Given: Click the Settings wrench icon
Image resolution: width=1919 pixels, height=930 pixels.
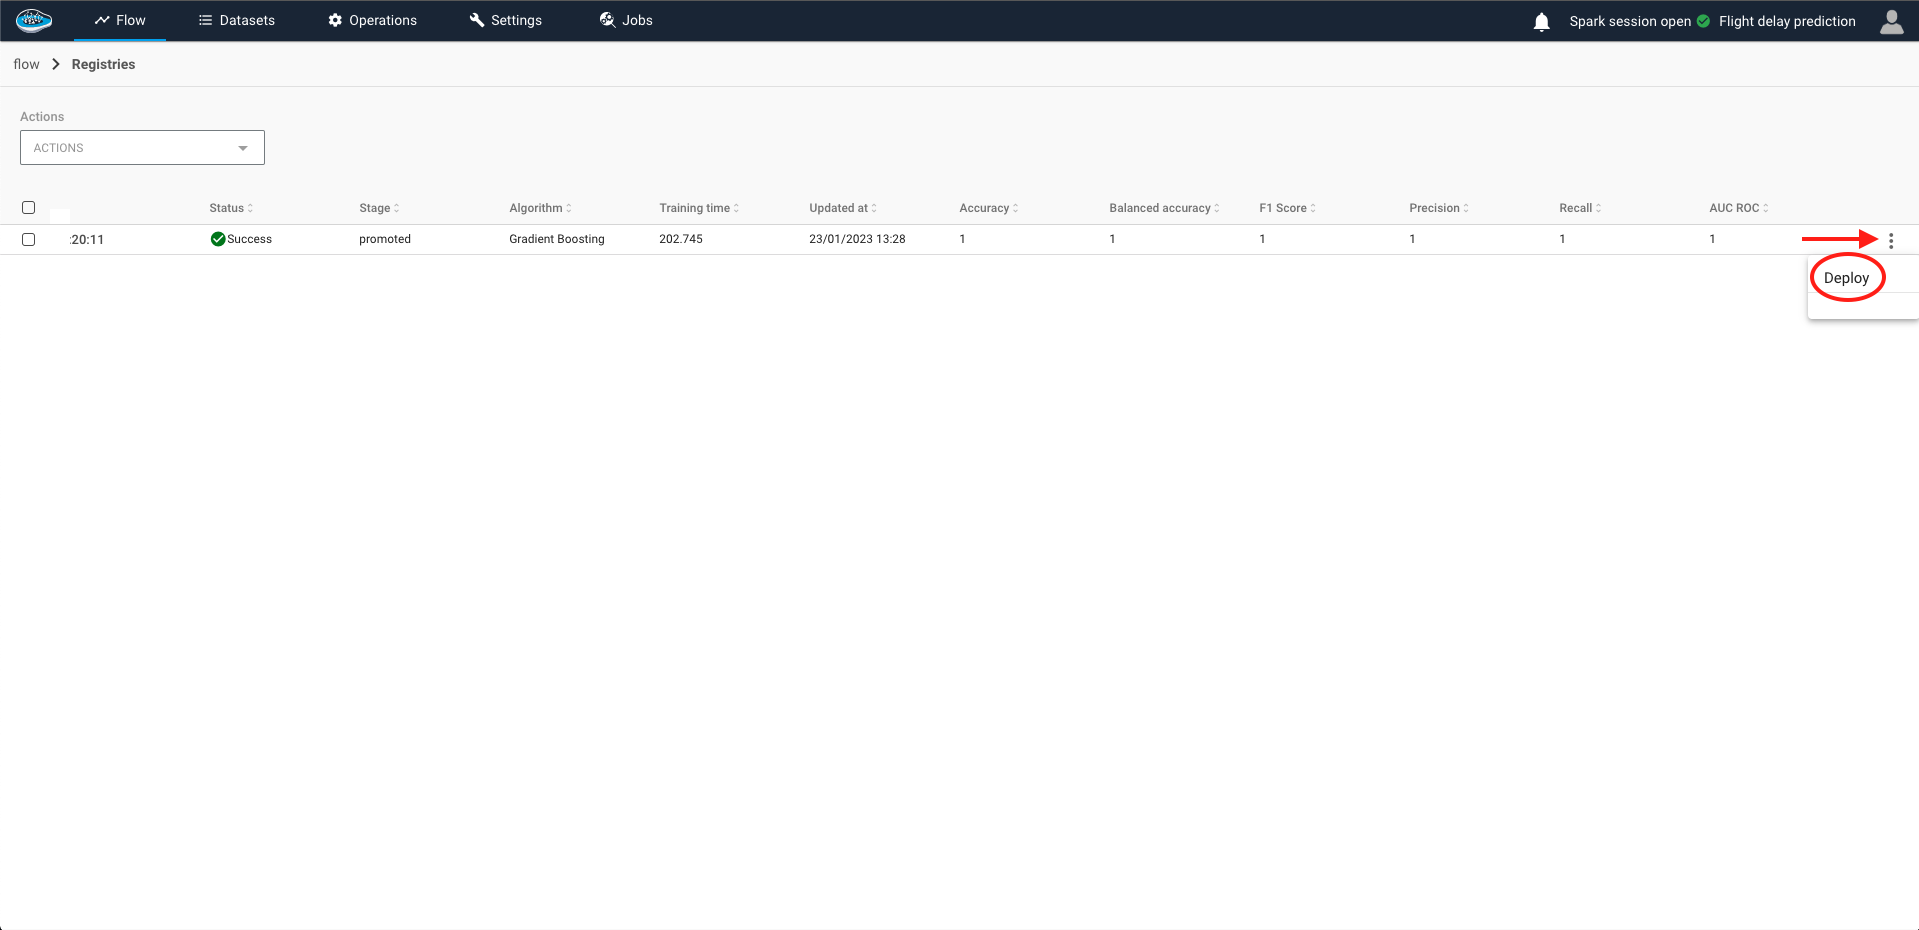Looking at the screenshot, I should coord(477,20).
